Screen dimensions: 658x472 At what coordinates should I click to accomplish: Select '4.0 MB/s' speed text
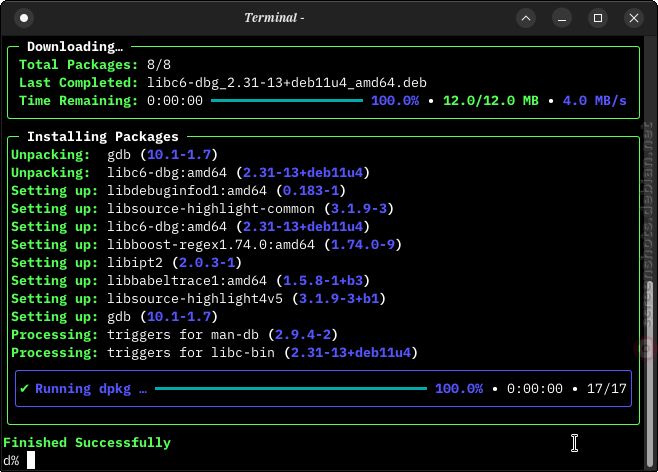point(594,101)
